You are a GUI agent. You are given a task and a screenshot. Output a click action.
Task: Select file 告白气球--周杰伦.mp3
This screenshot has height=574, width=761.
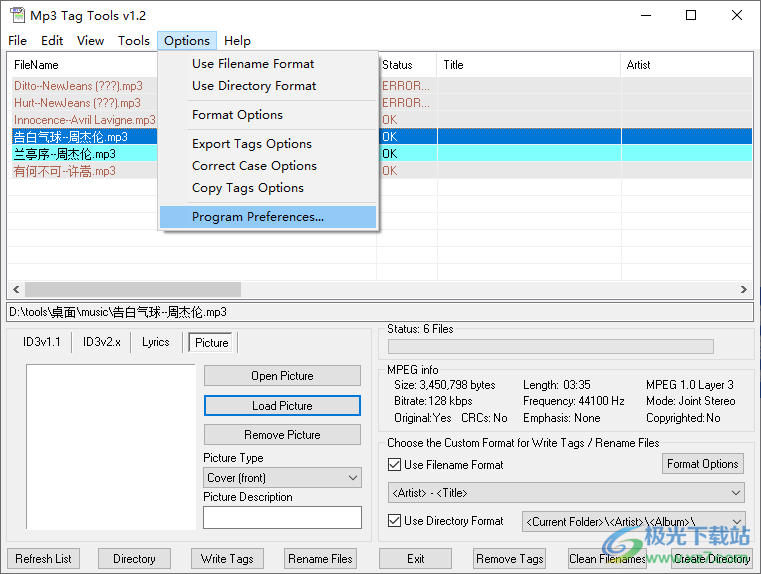tap(70, 137)
